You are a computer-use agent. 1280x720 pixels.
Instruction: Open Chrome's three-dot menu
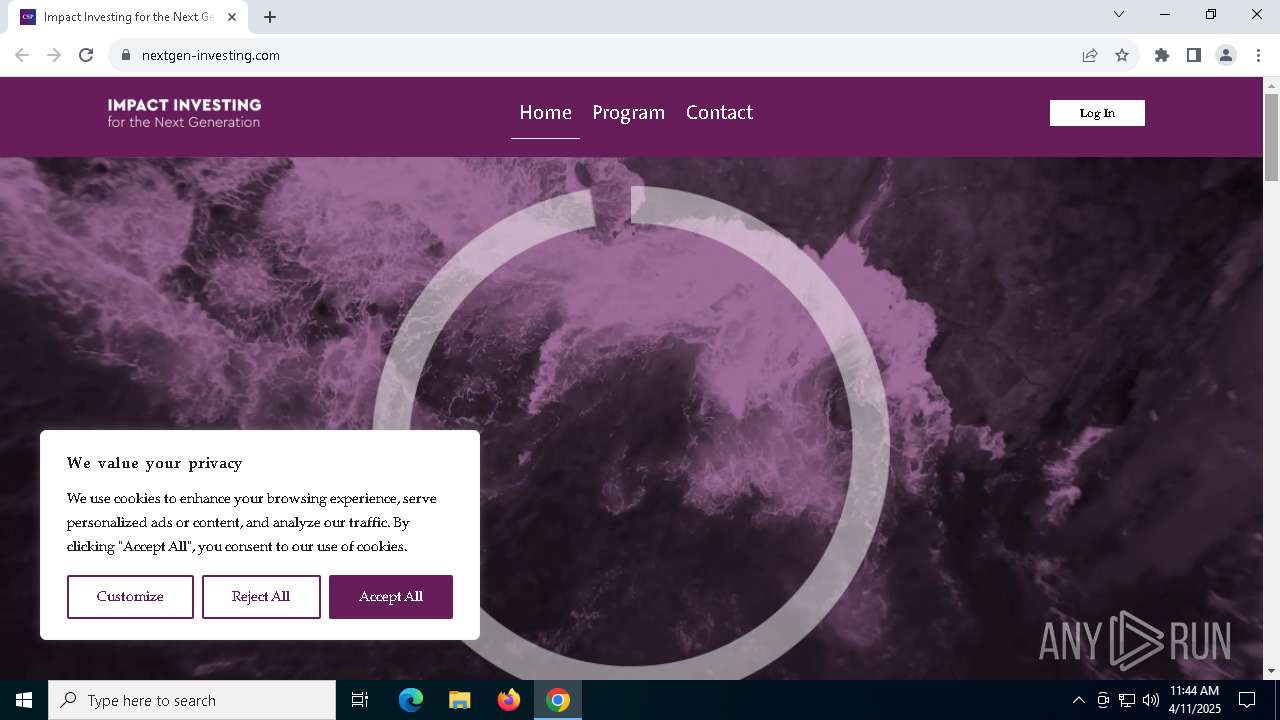click(1258, 56)
